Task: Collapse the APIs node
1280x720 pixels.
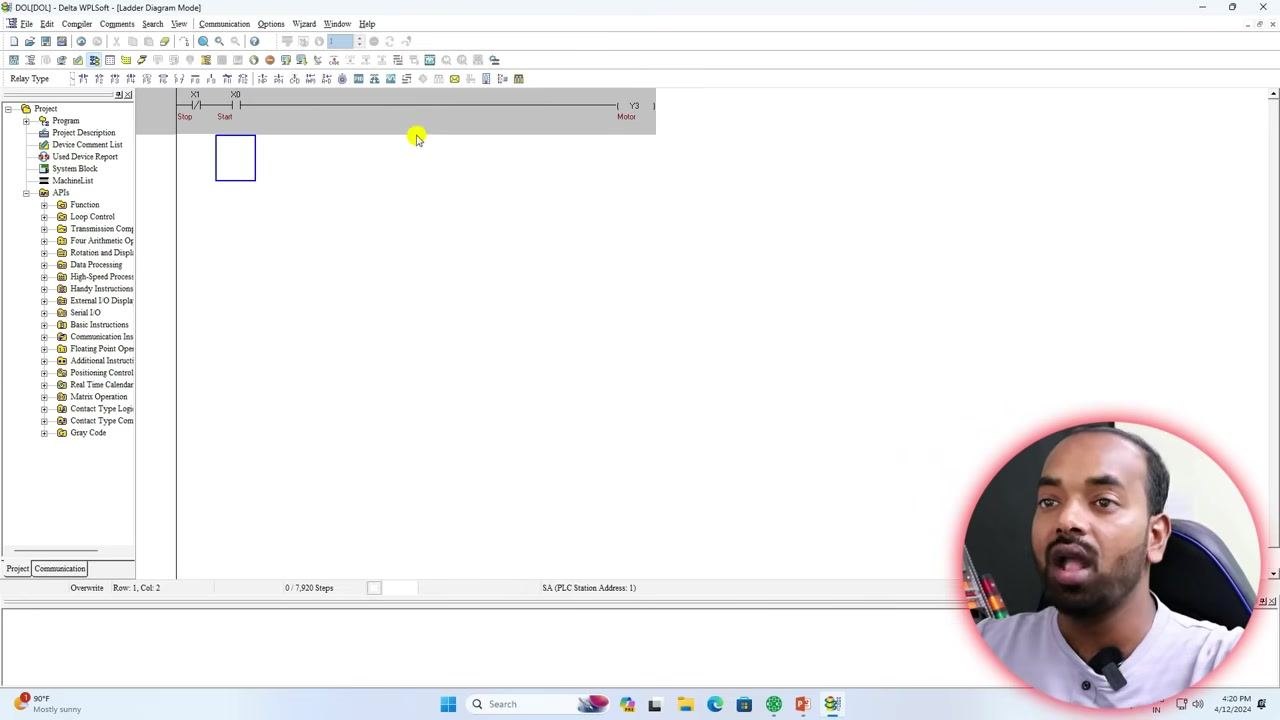Action: 26,193
